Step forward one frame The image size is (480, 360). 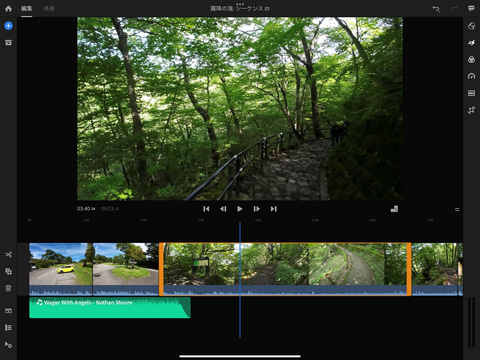256,209
